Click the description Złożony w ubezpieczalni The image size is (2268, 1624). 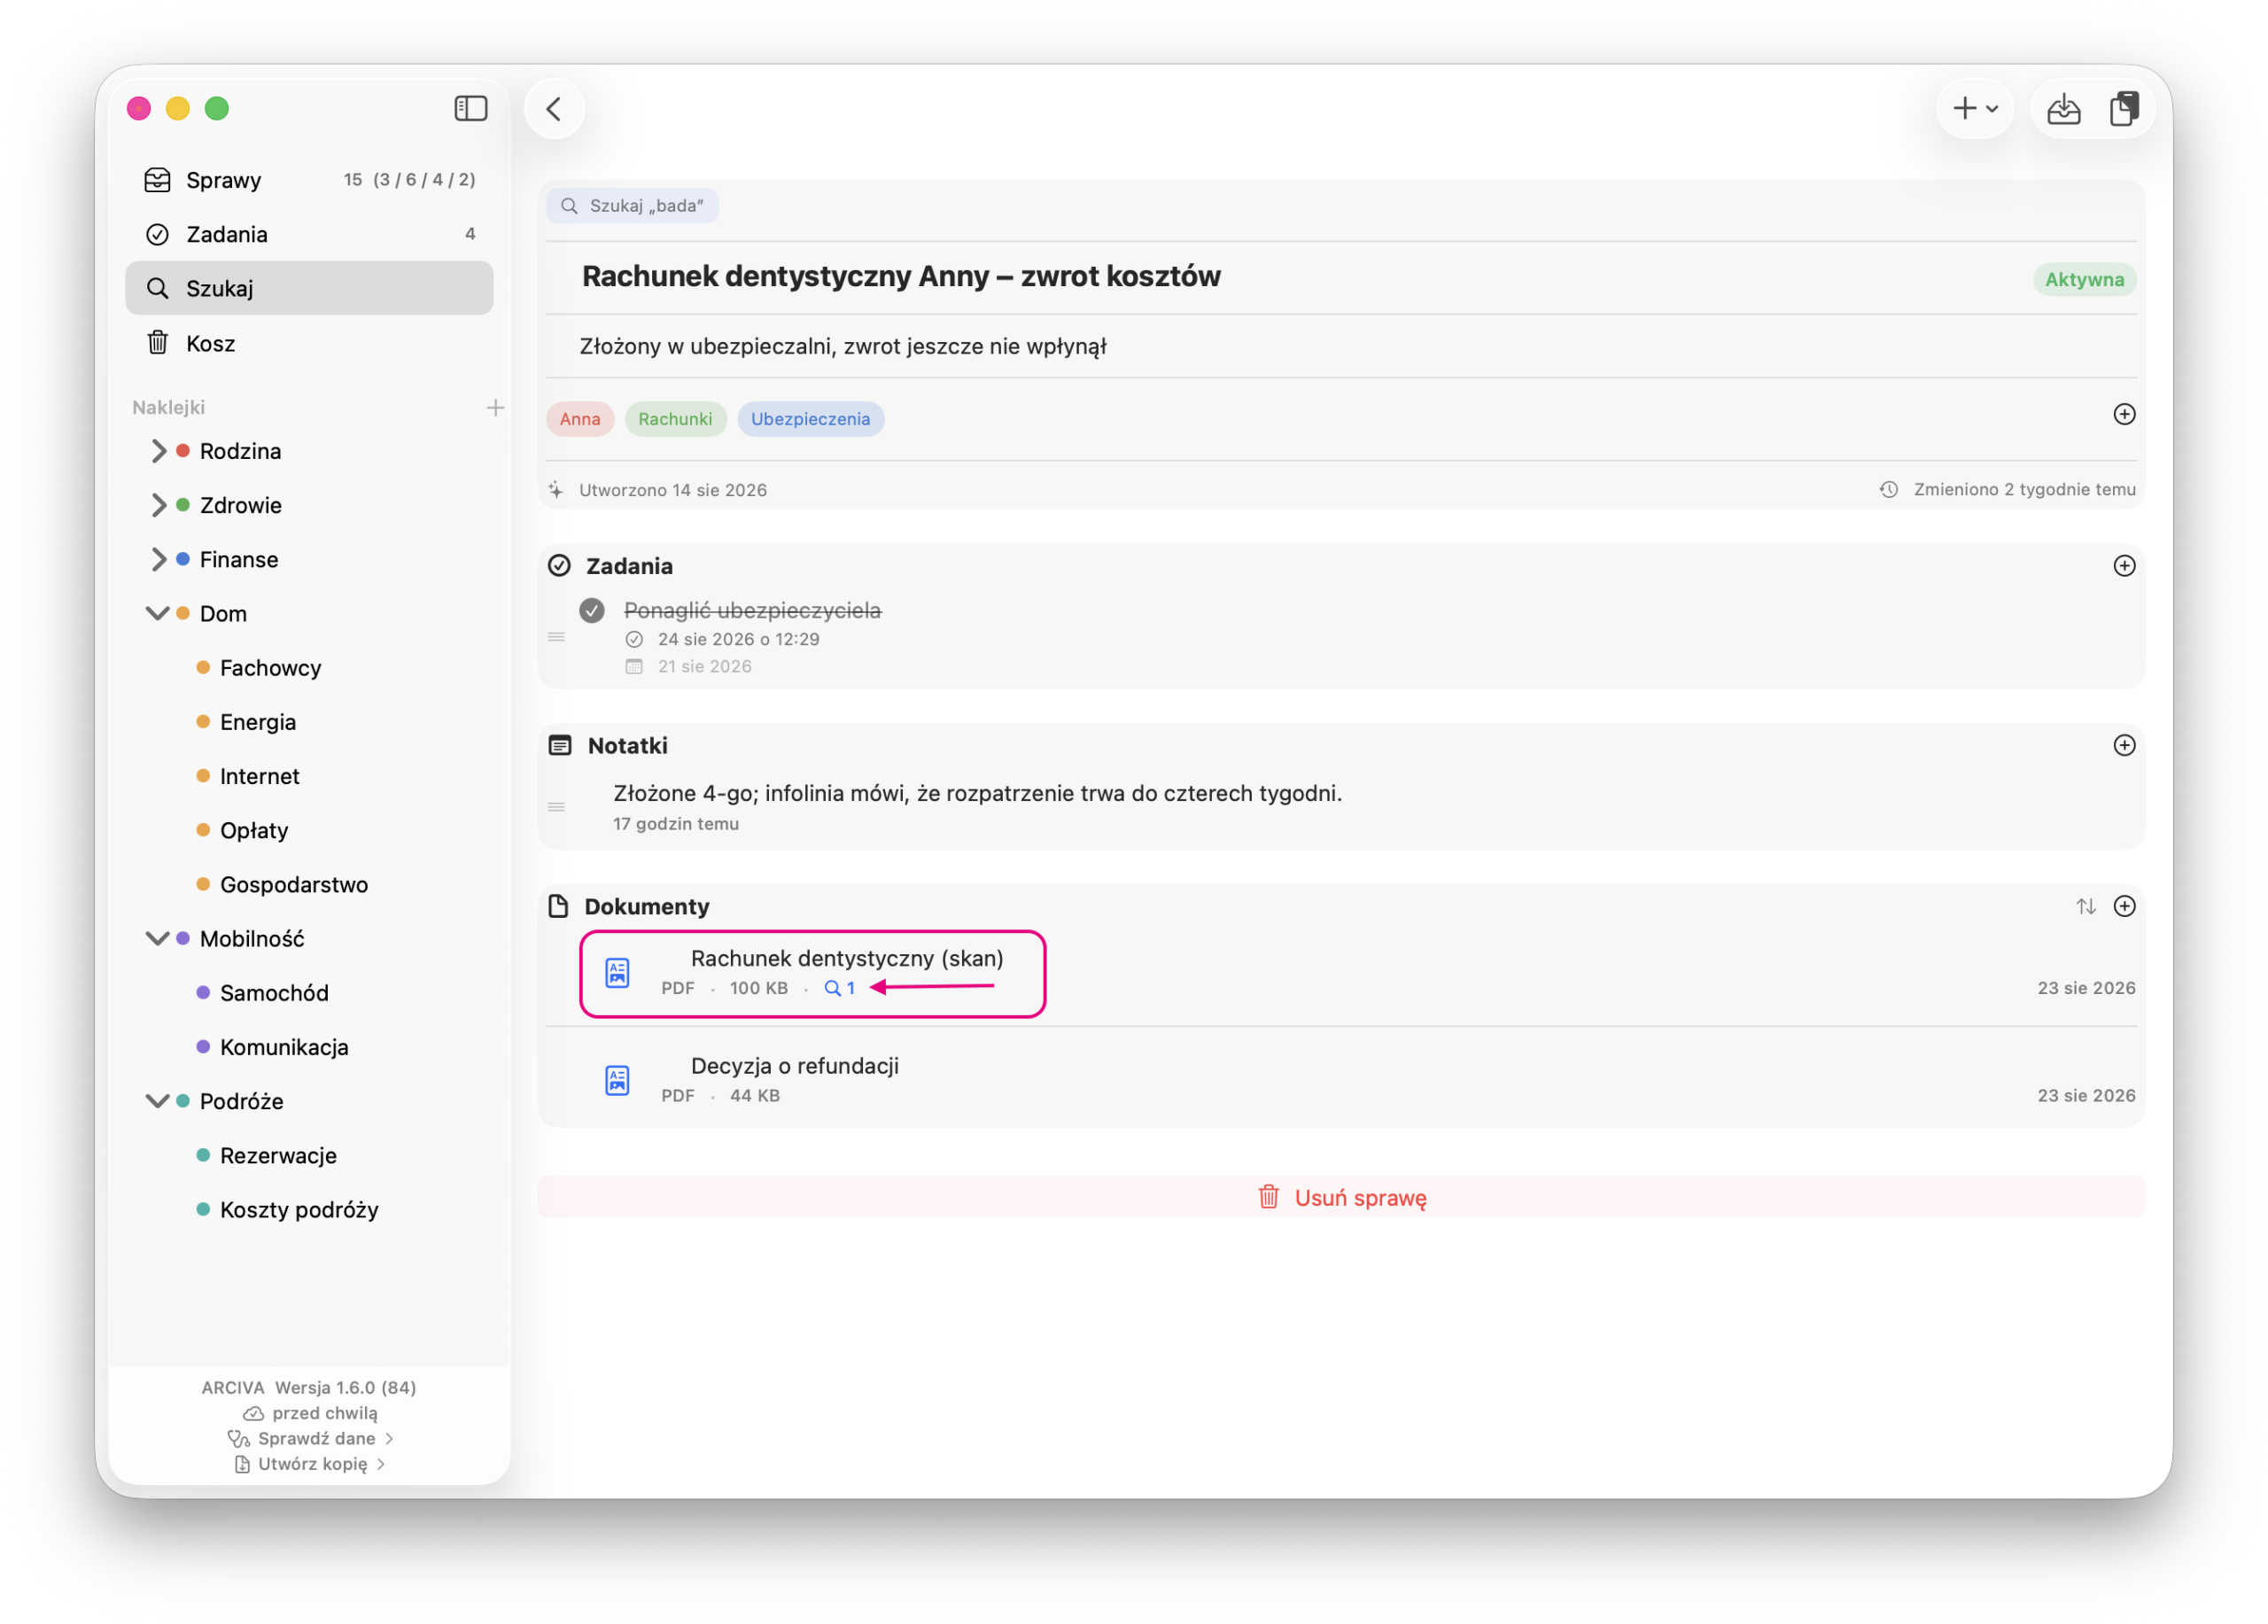[x=842, y=346]
